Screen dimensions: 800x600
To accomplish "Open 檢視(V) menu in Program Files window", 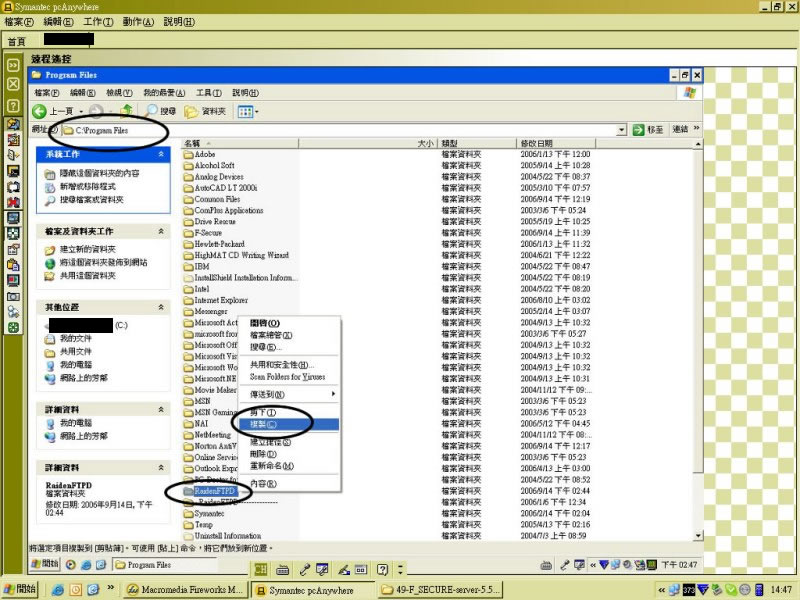I will pyautogui.click(x=119, y=93).
